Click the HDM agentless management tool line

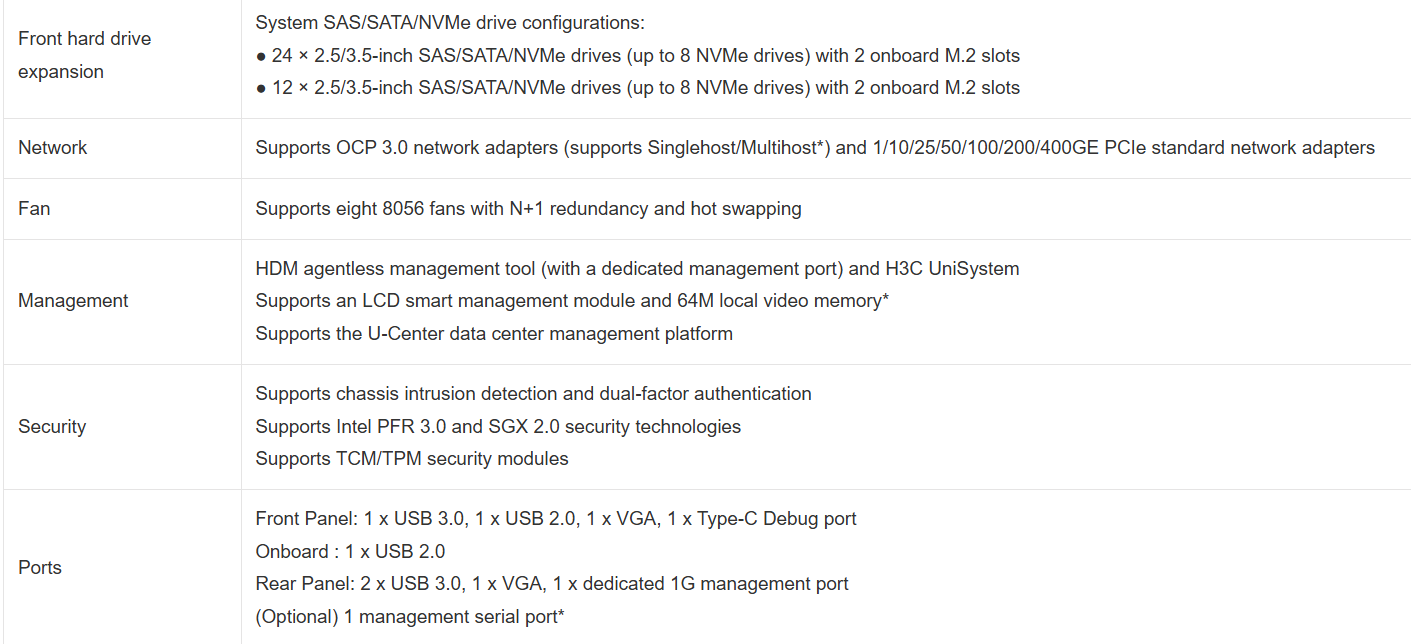(x=637, y=269)
